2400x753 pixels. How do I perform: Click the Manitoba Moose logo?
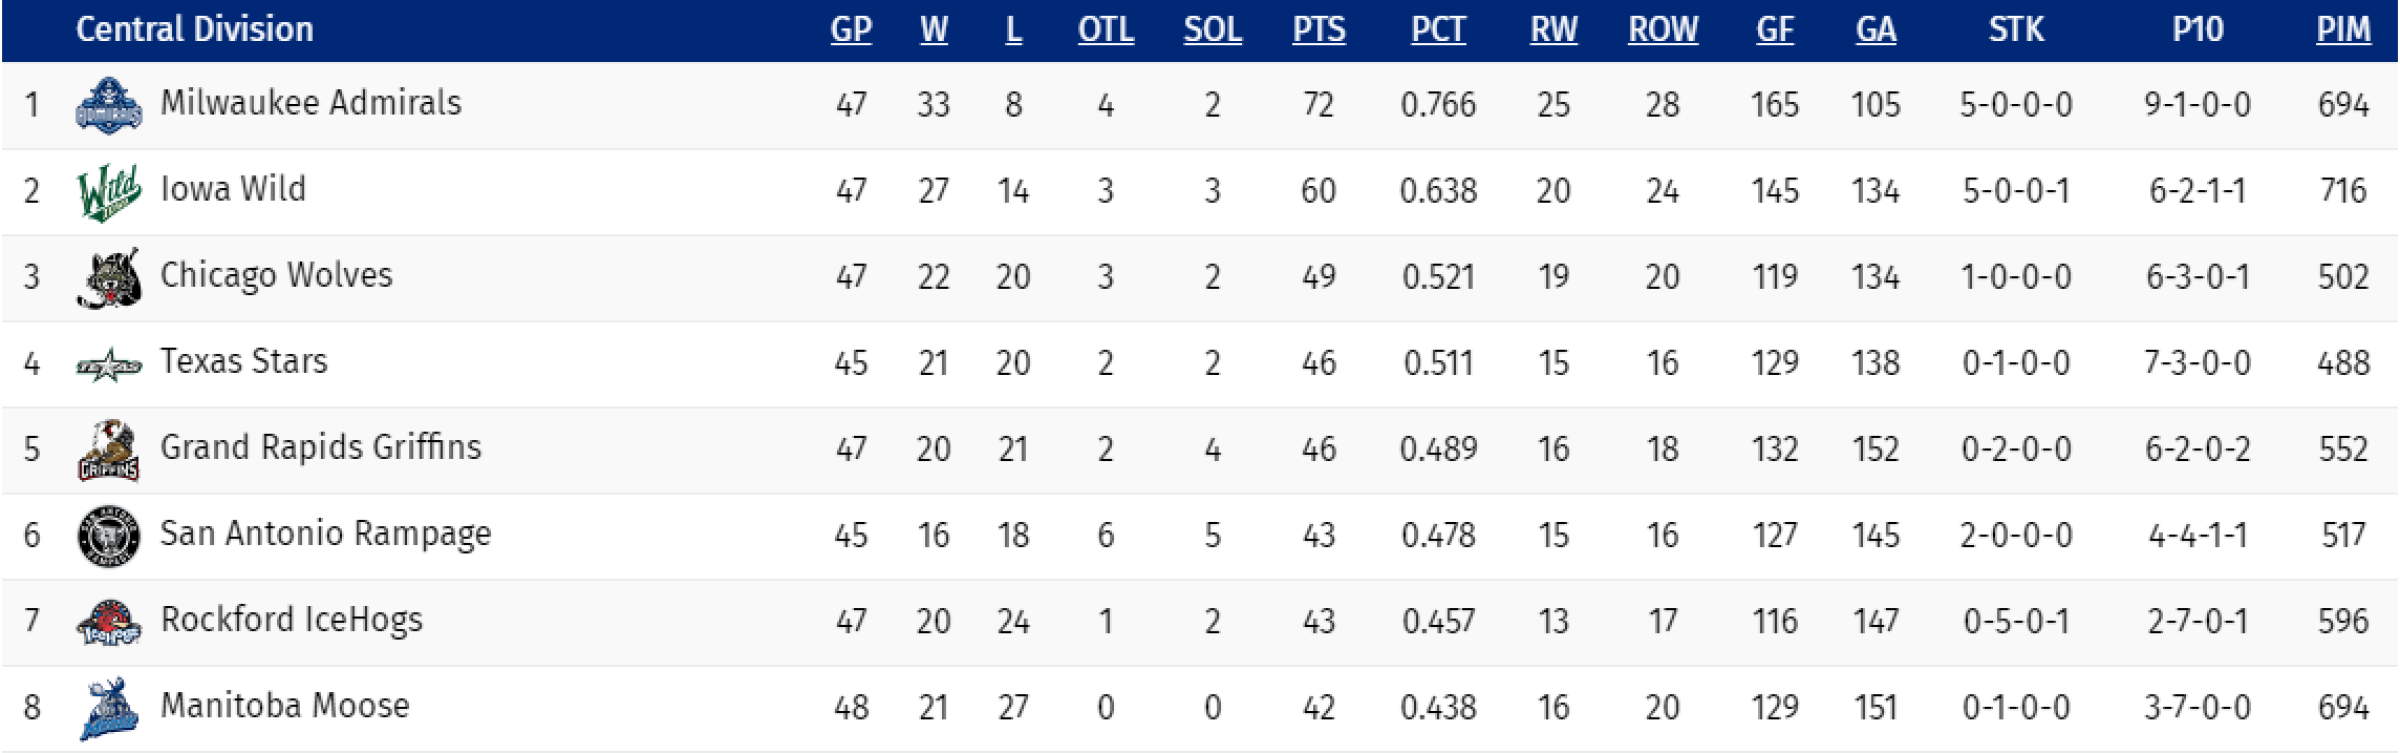coord(109,709)
